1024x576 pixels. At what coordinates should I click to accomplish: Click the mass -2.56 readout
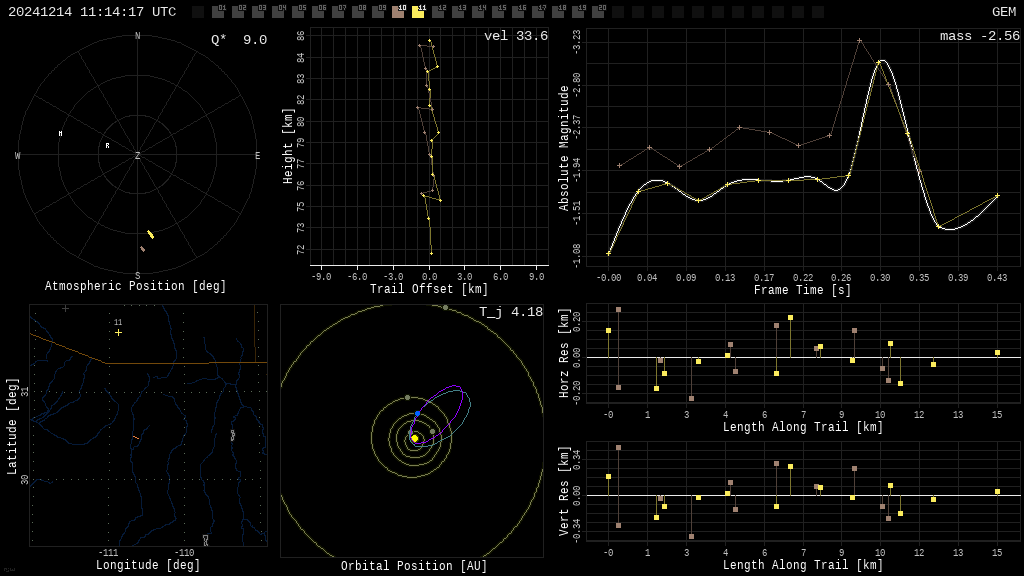point(980,36)
